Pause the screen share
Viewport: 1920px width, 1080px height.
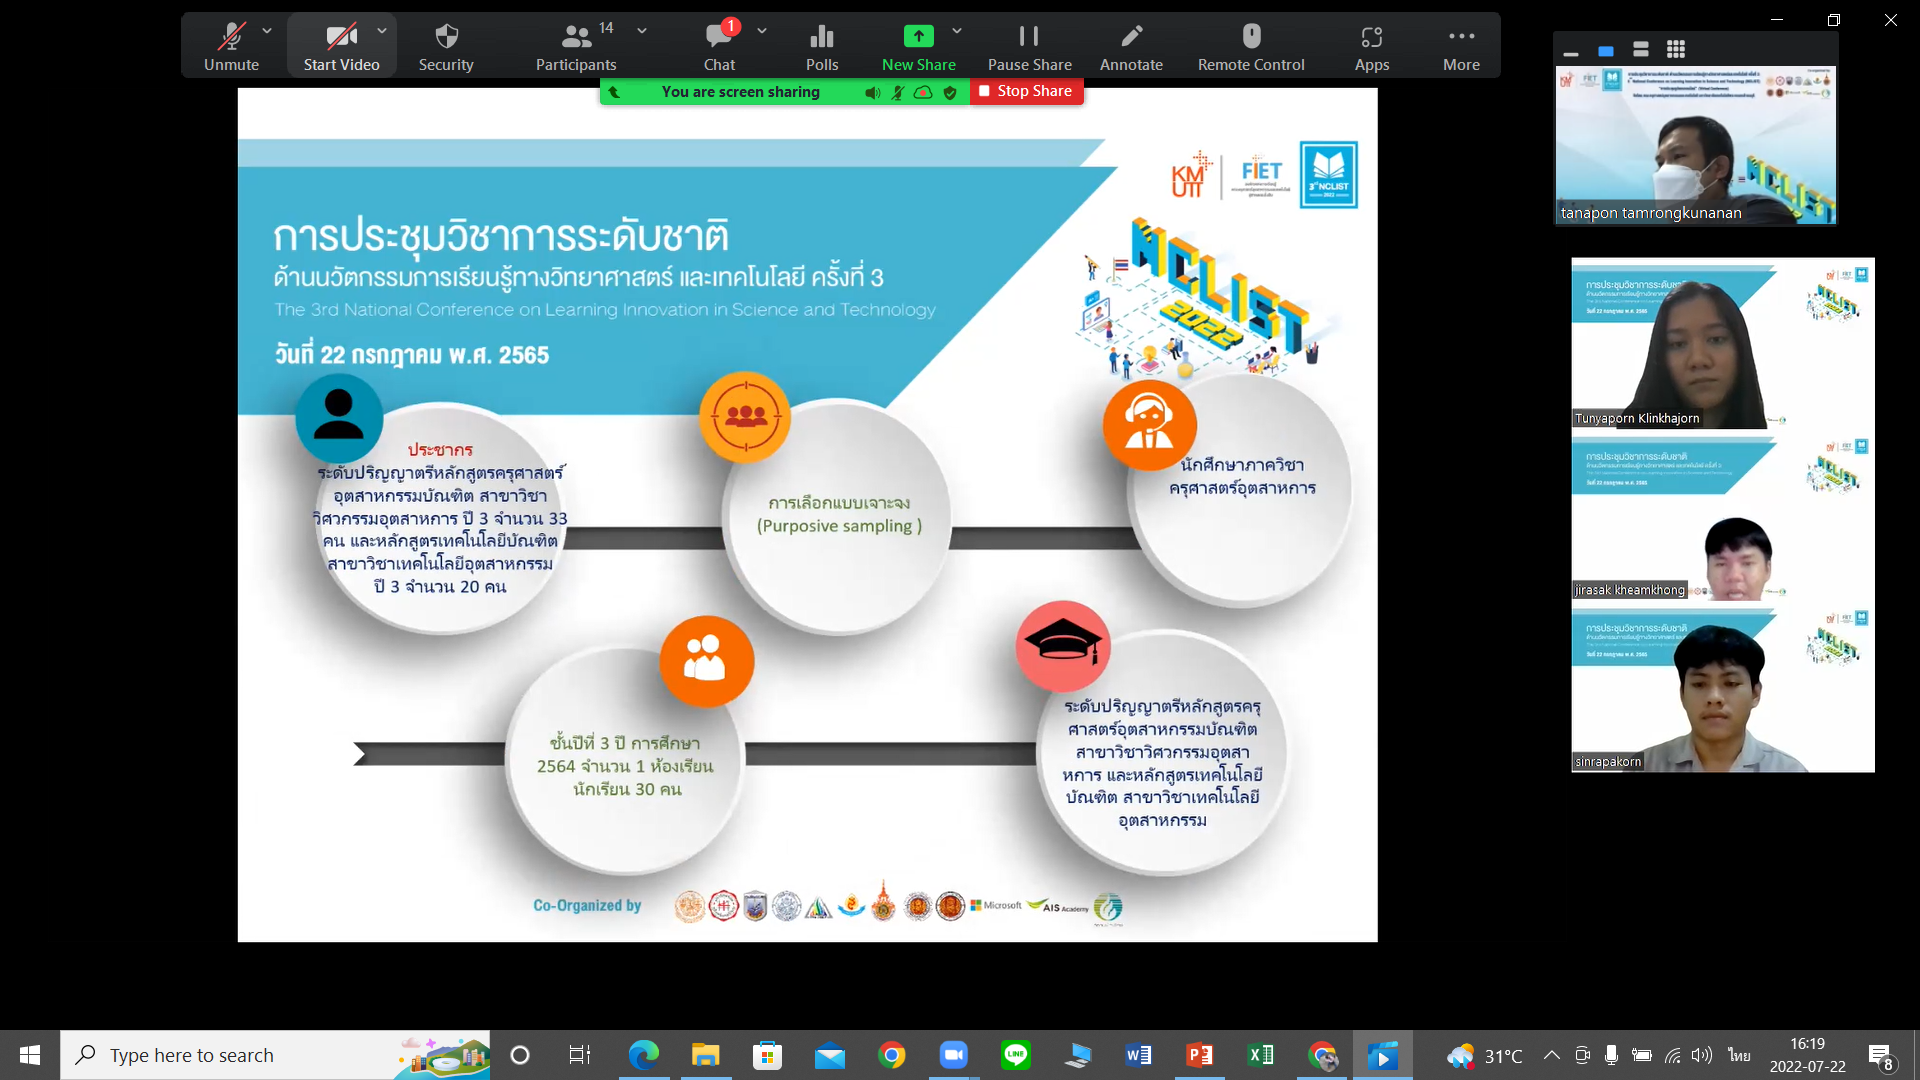click(x=1029, y=46)
